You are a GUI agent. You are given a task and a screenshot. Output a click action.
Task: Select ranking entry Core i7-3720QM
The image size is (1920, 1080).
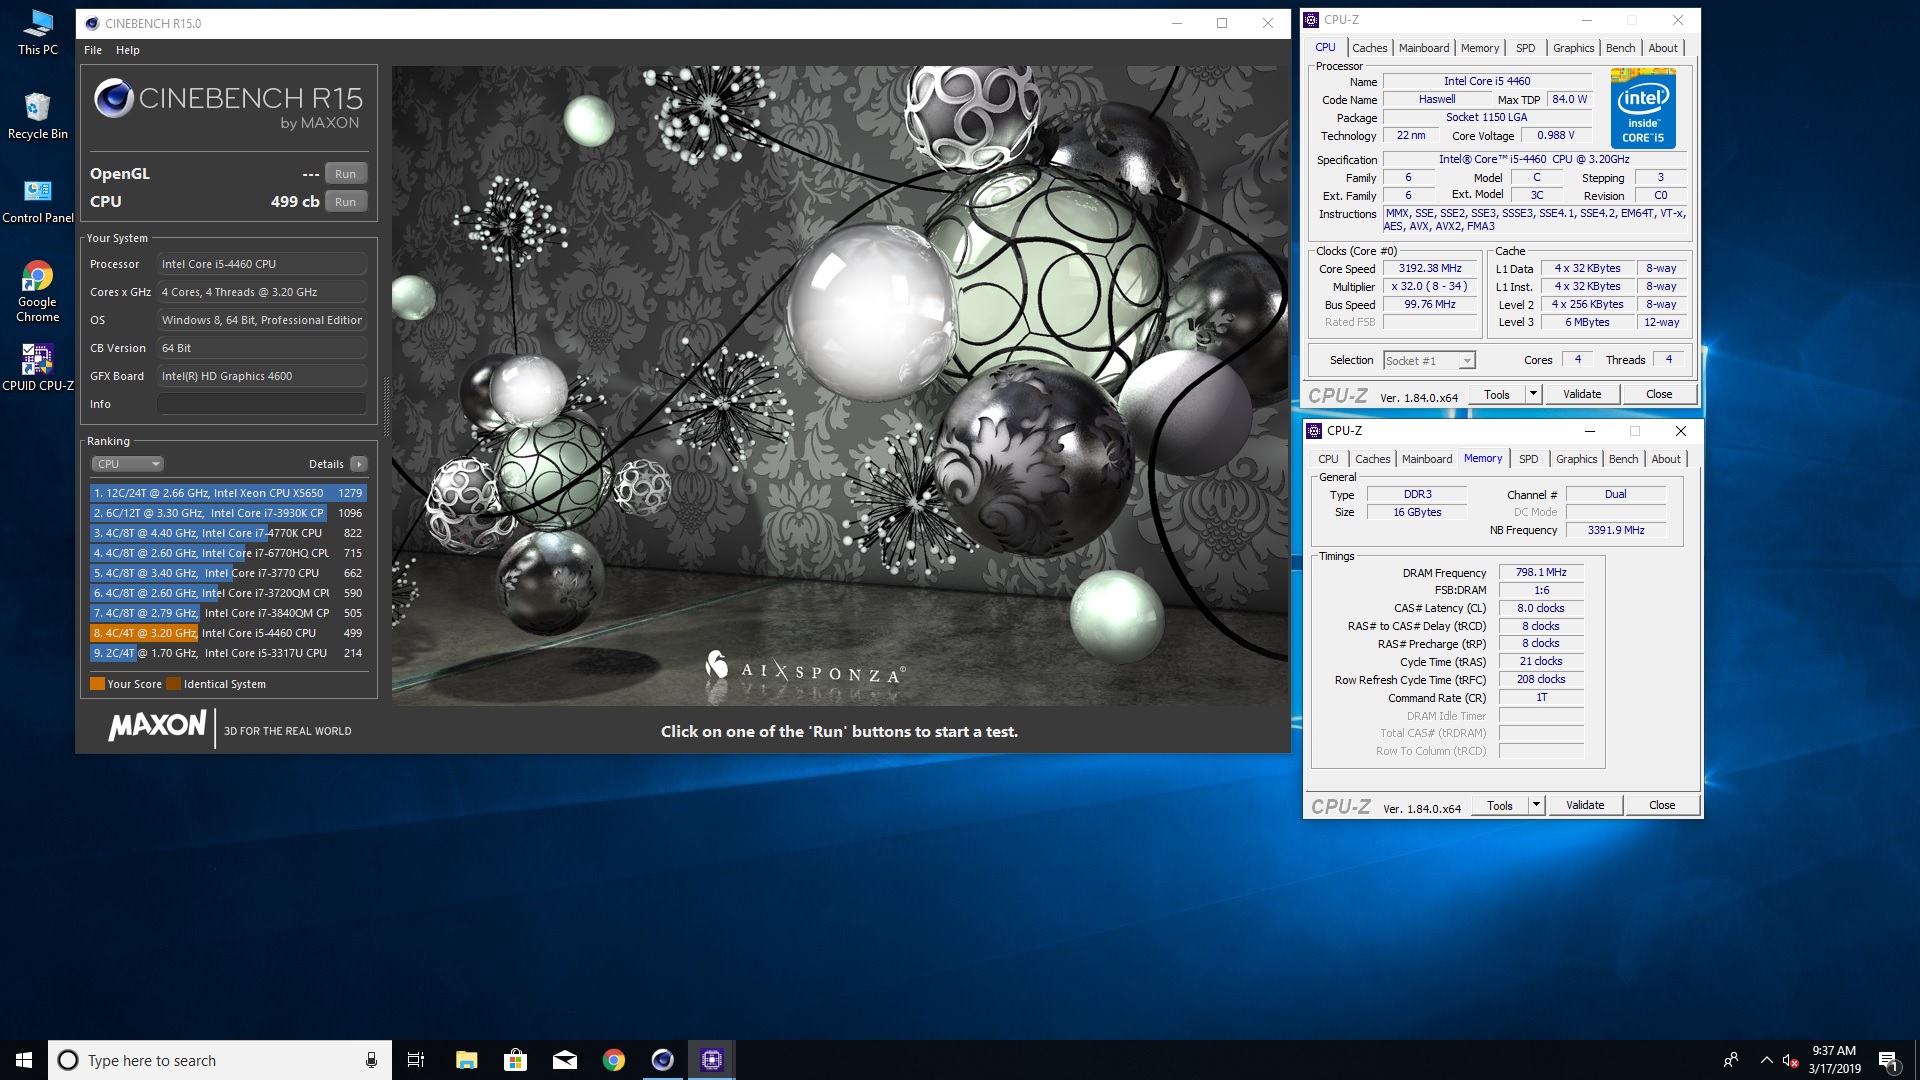click(228, 593)
